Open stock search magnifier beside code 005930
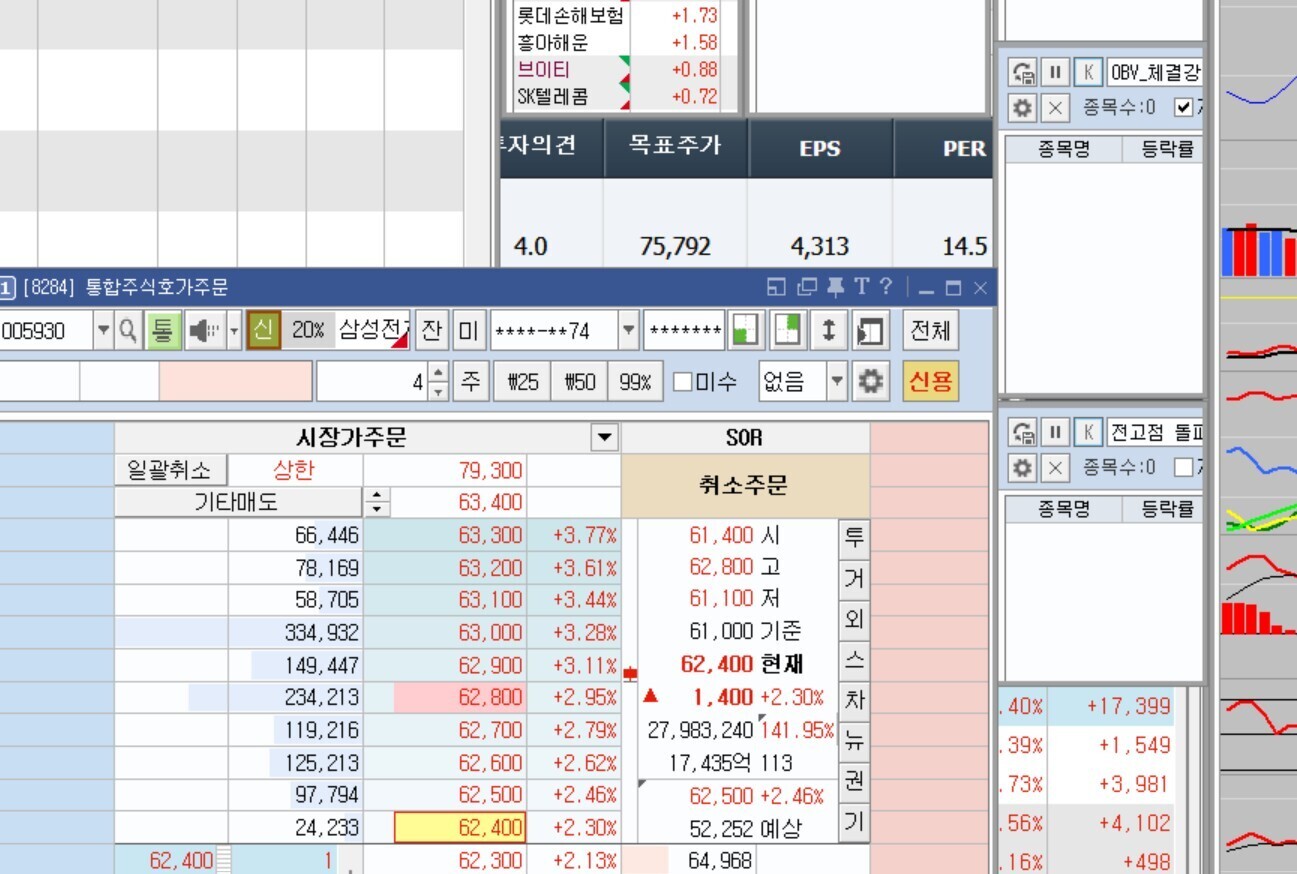The height and width of the screenshot is (874, 1297). pos(128,330)
